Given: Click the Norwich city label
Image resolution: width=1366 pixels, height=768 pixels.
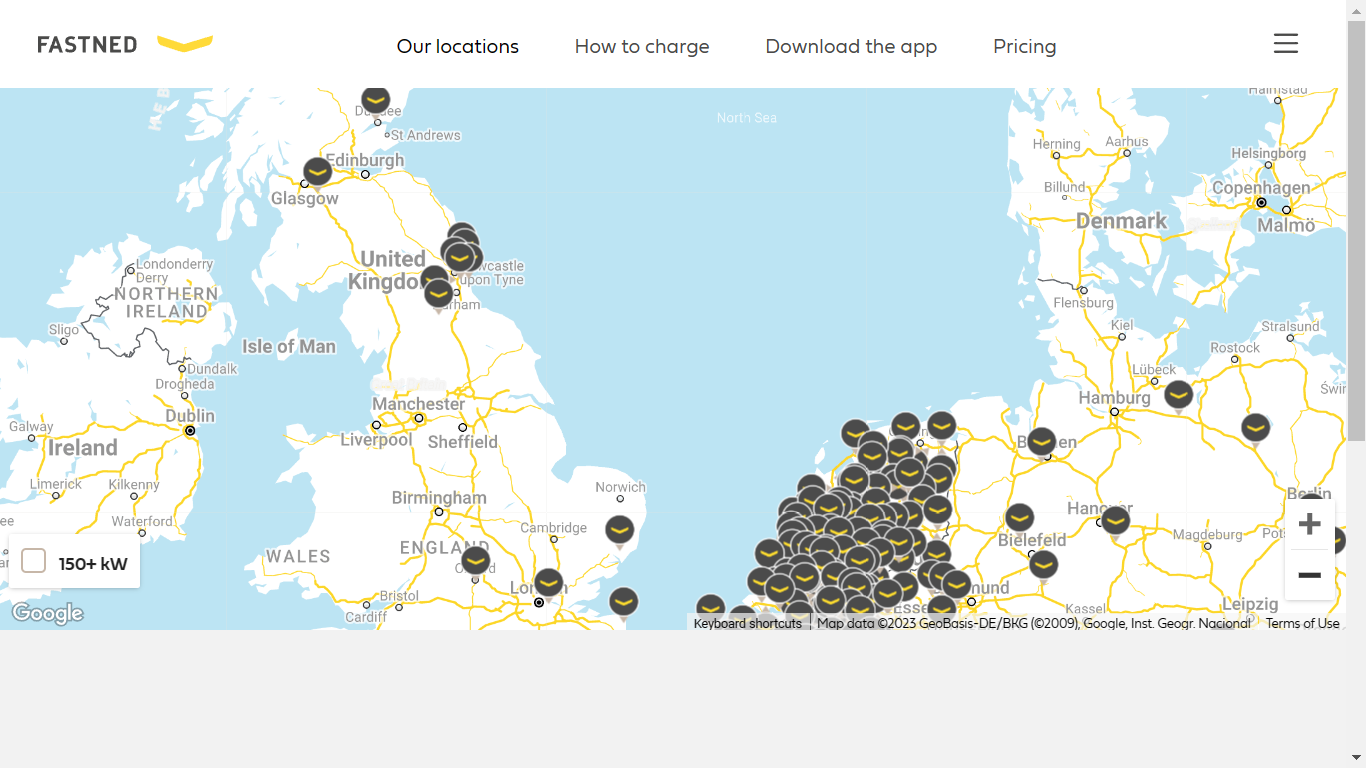Looking at the screenshot, I should pos(620,488).
